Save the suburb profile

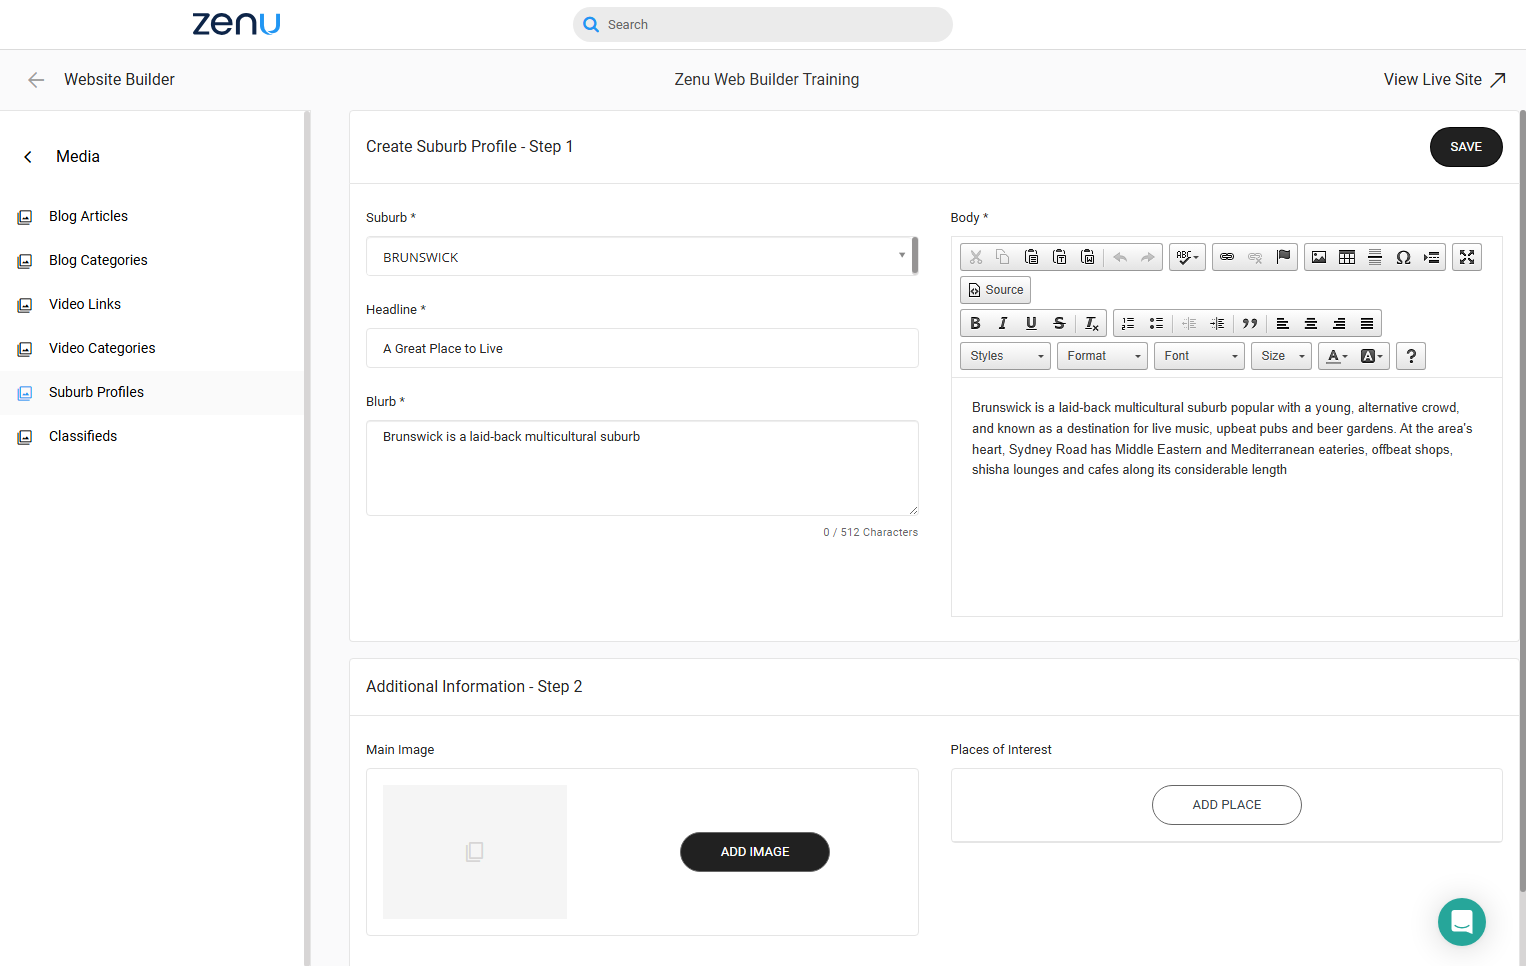click(1466, 147)
